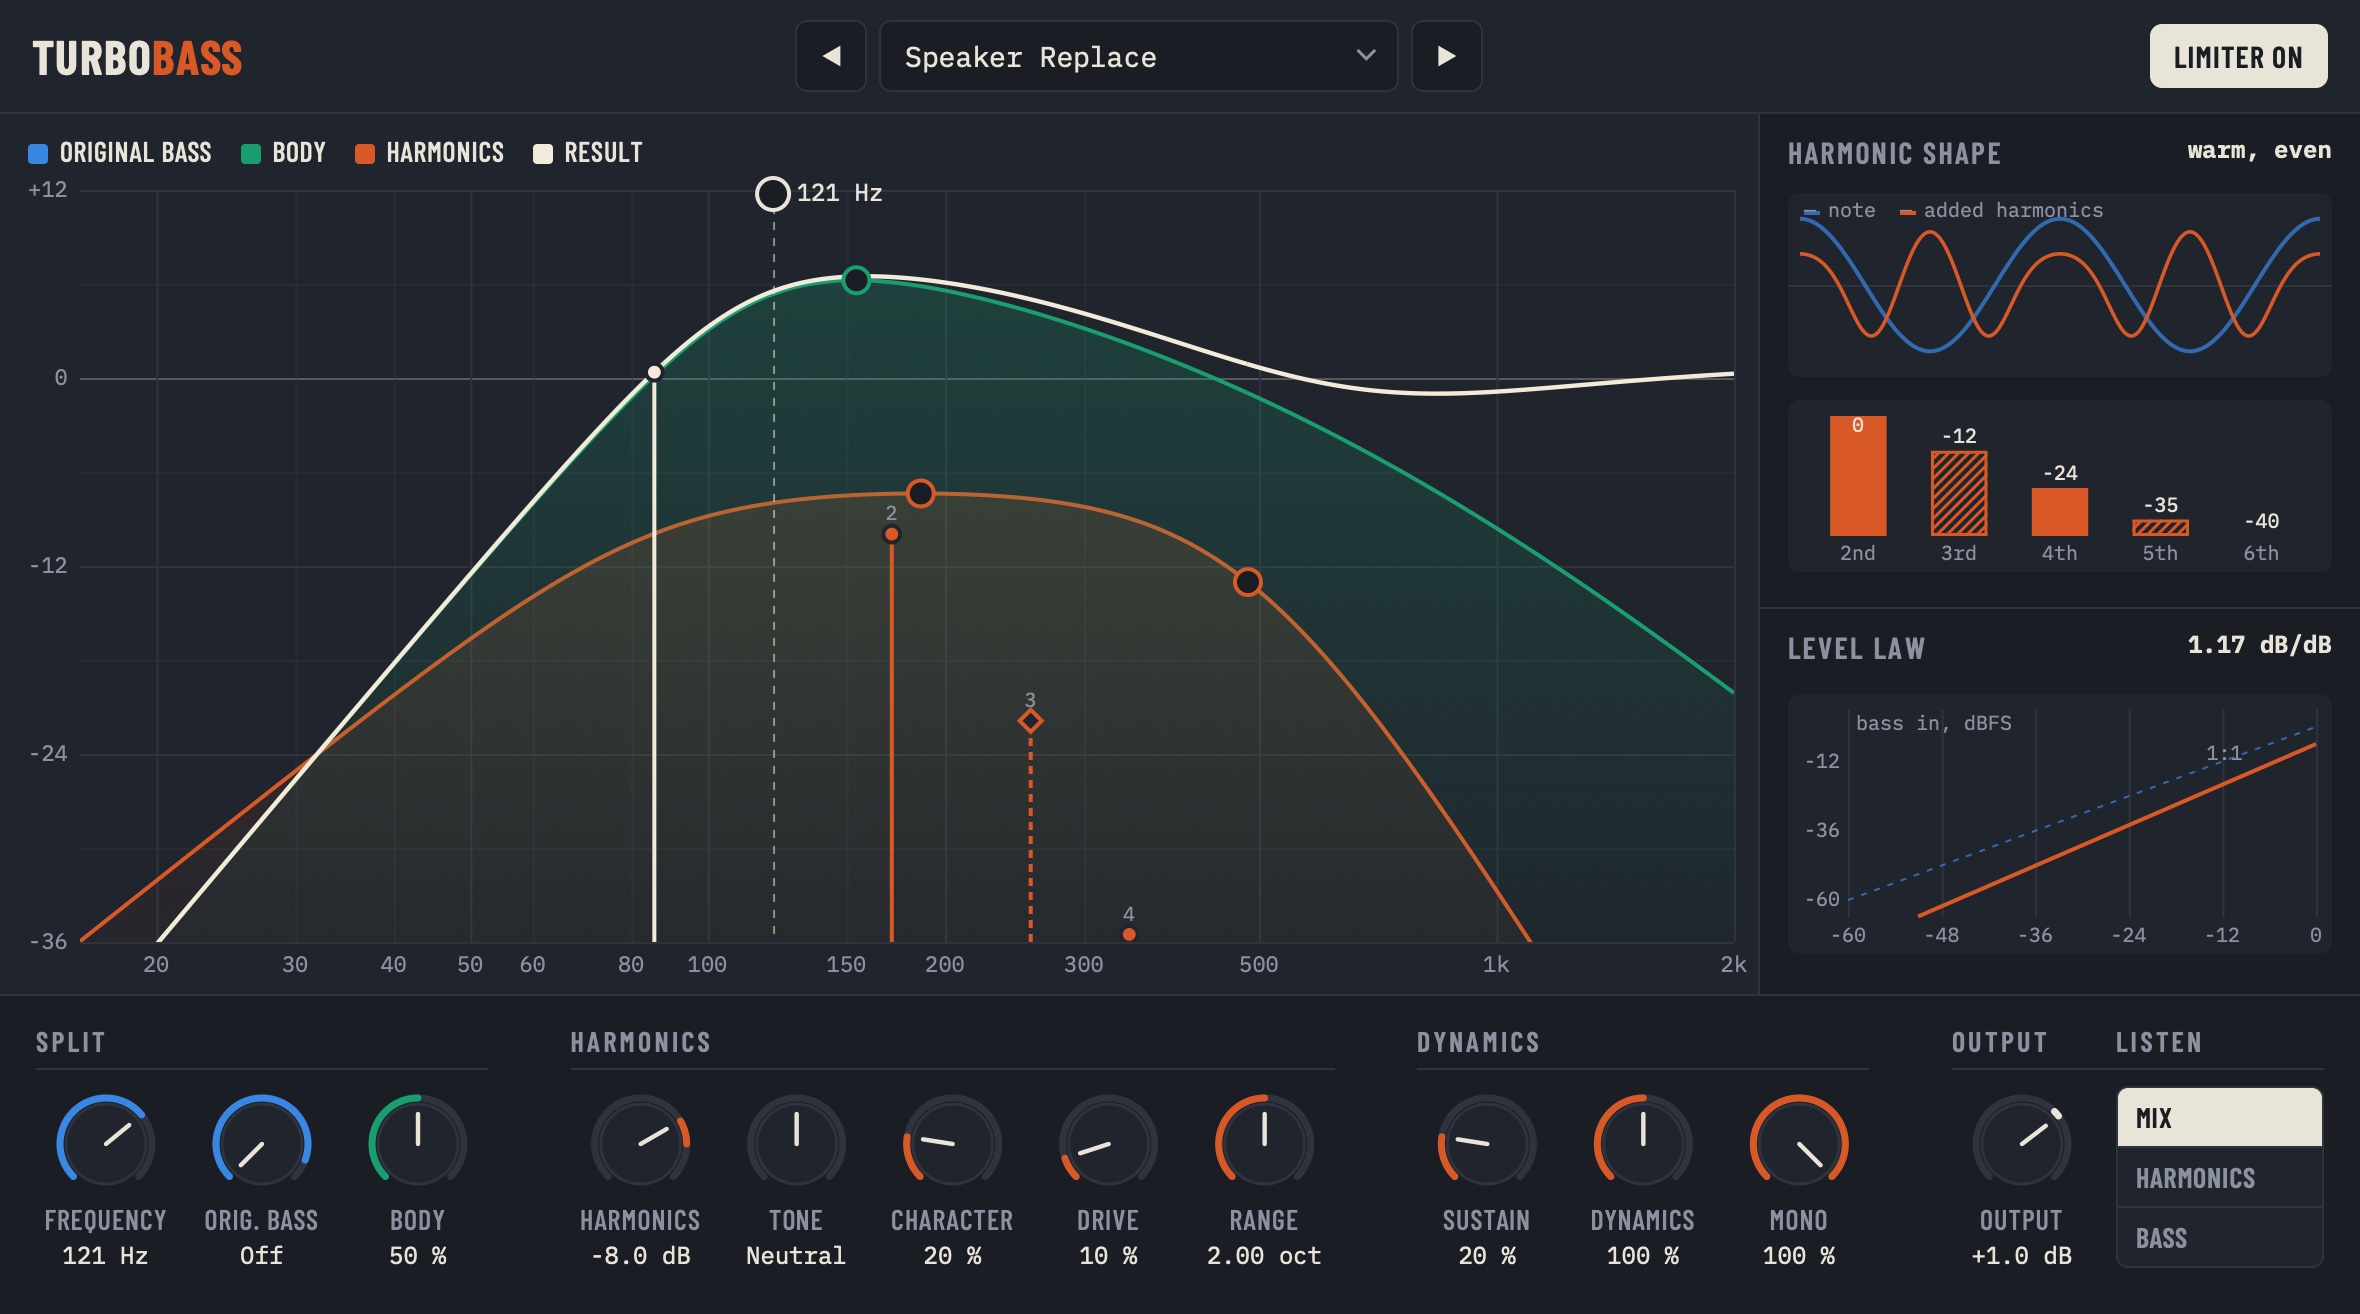Click the 1.17 dB/dB level law value
Screen dimensions: 2360x1314
(2259, 645)
